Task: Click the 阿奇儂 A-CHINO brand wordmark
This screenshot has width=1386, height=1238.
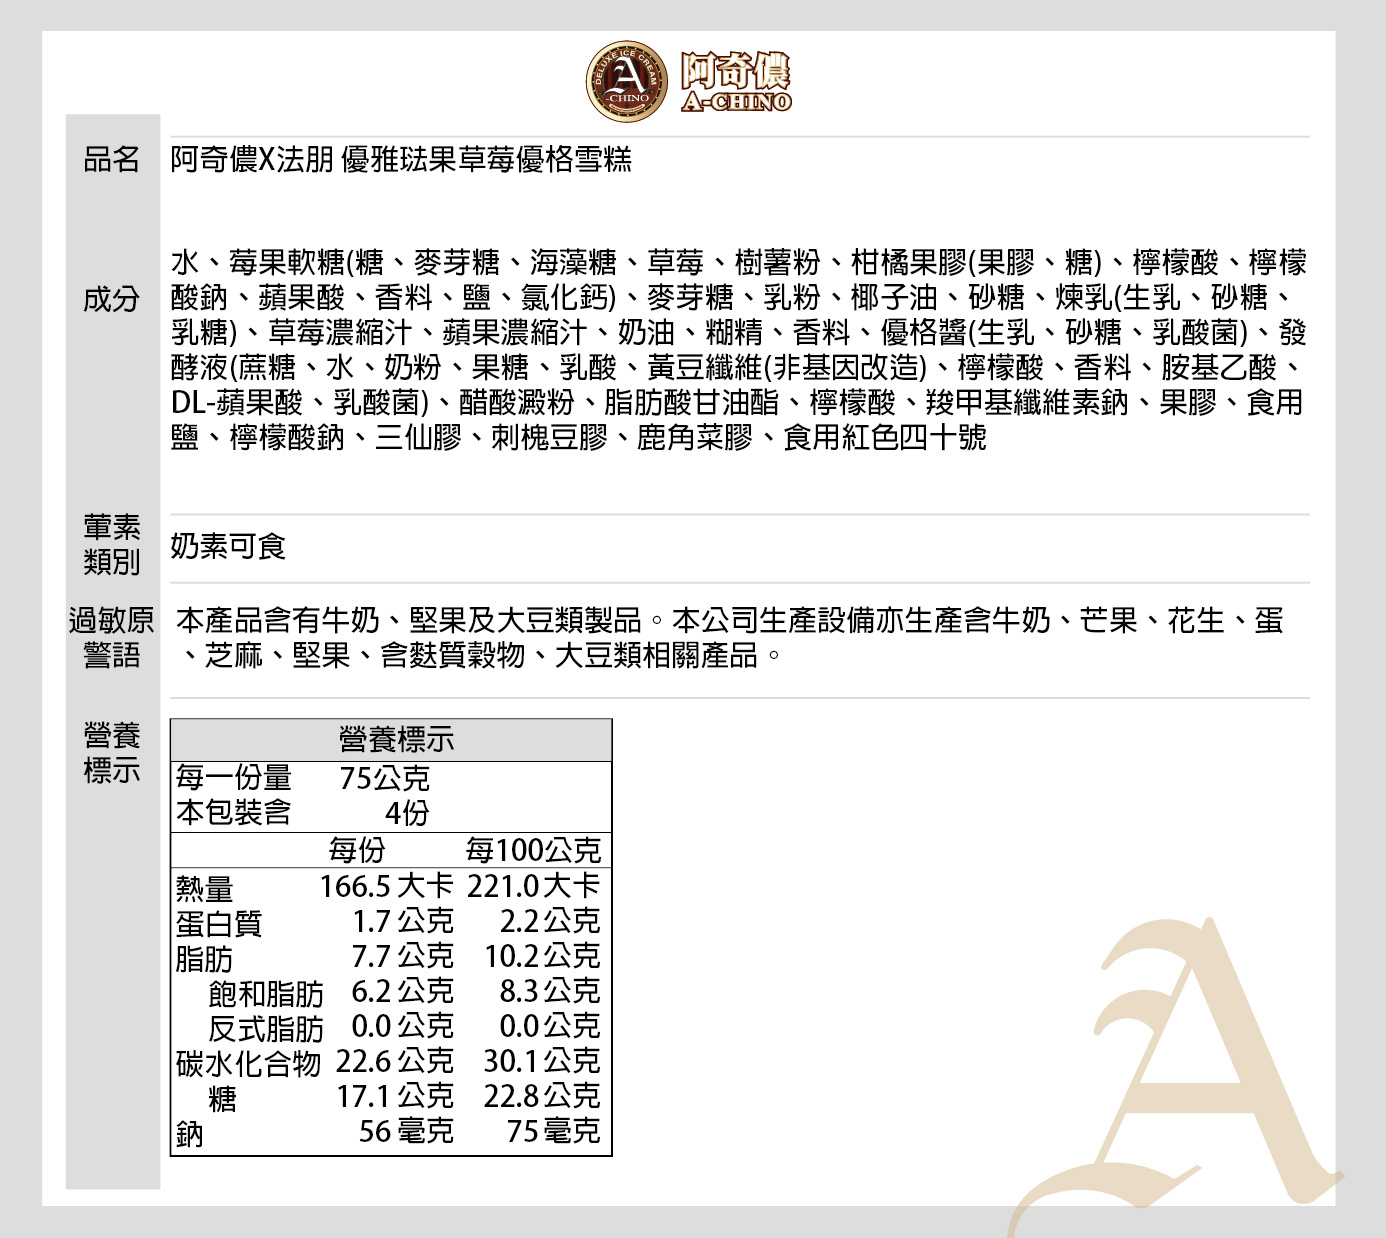Action: pyautogui.click(x=736, y=81)
